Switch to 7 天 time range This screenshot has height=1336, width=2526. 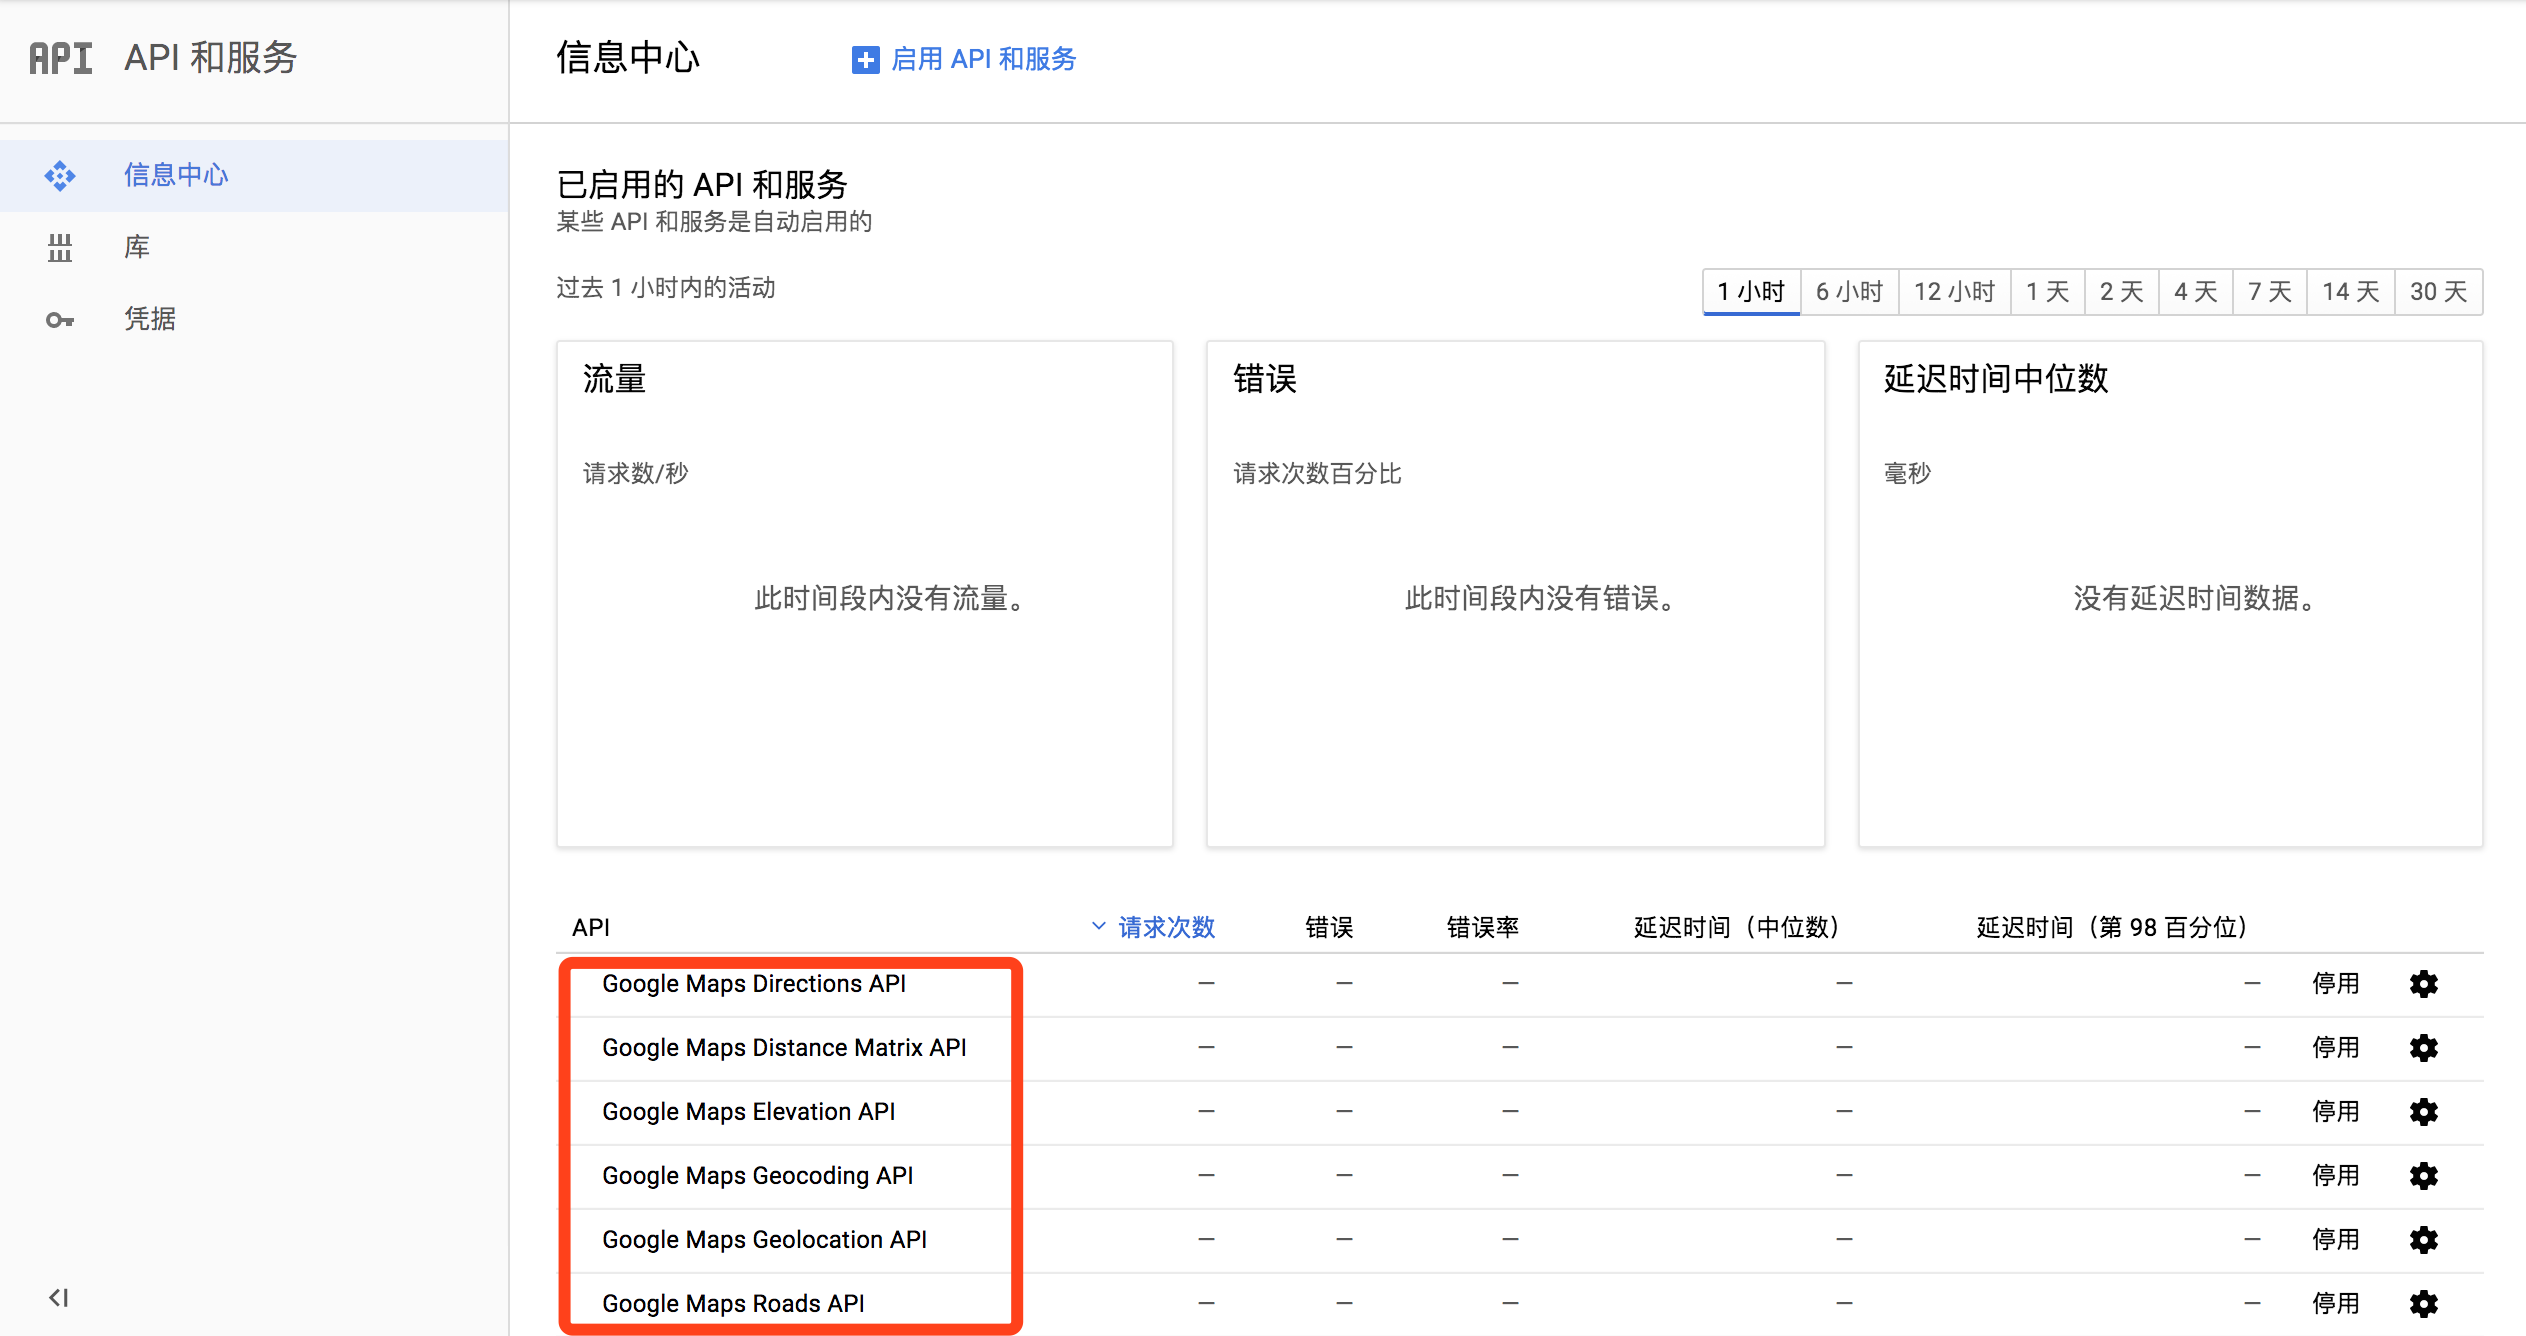[2269, 292]
